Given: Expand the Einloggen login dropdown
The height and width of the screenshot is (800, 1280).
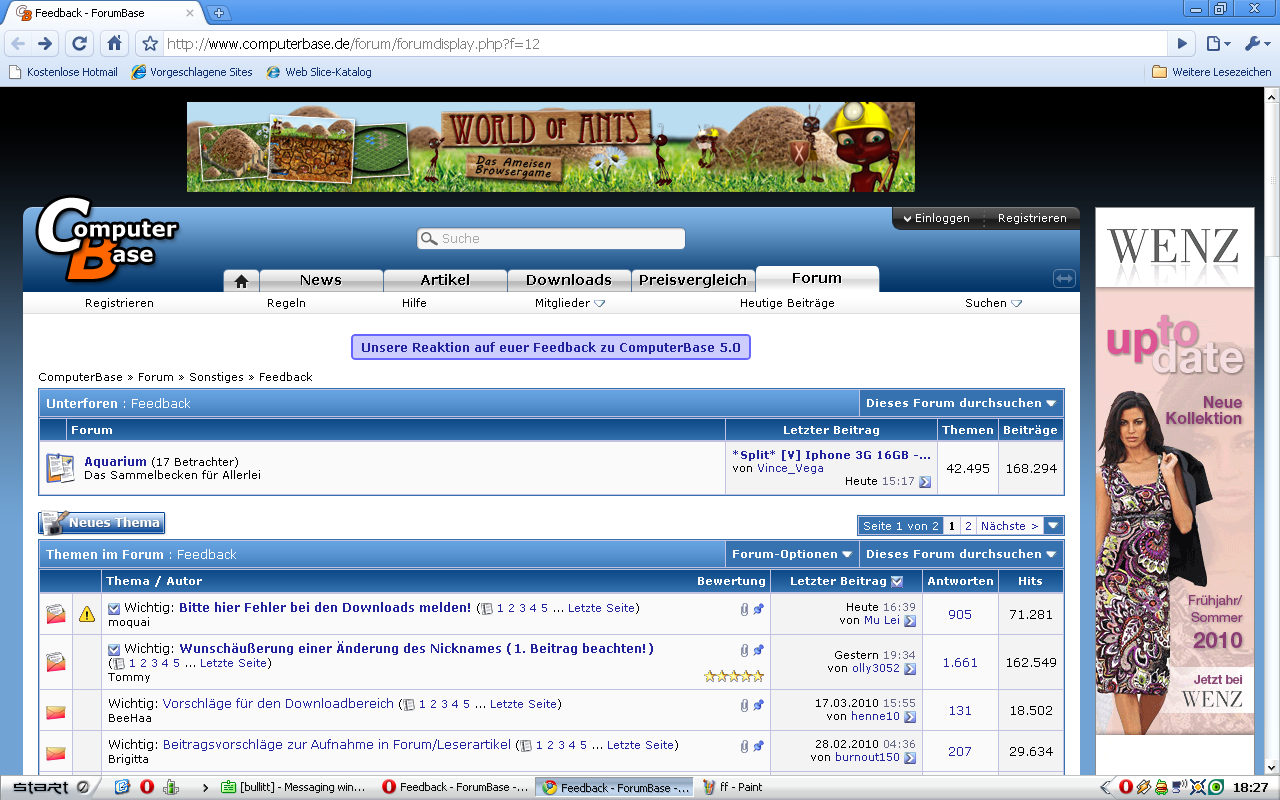Looking at the screenshot, I should 936,218.
